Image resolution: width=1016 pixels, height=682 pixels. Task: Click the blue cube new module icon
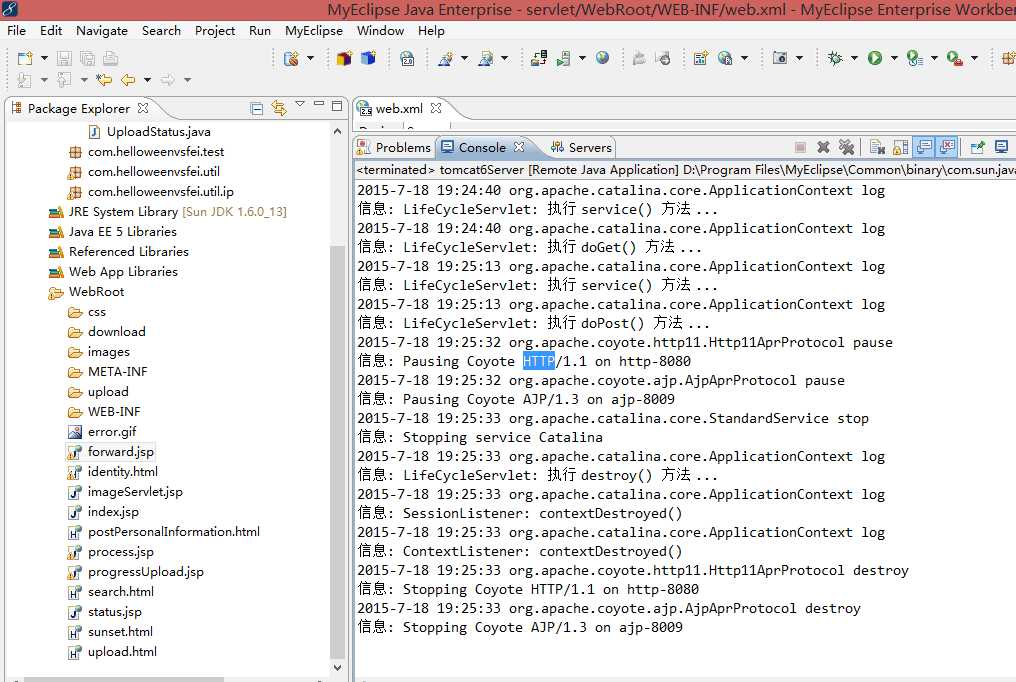[x=368, y=58]
